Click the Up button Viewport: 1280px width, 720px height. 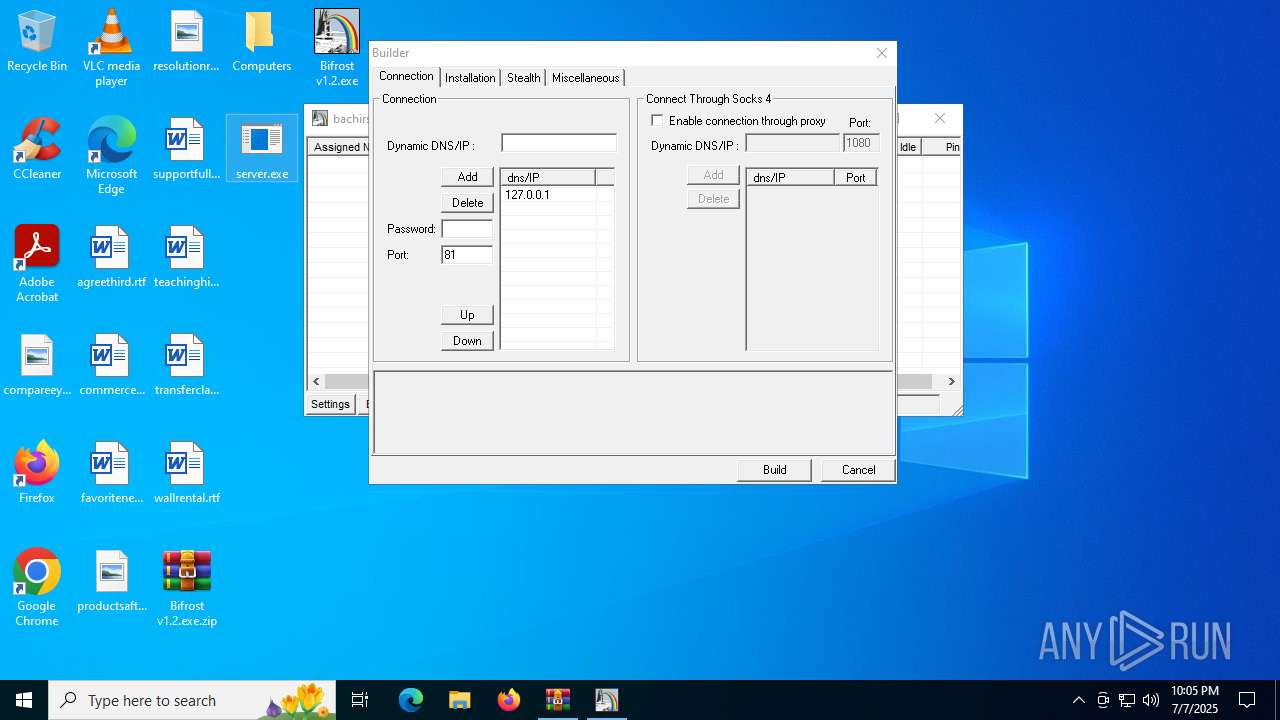click(x=467, y=315)
